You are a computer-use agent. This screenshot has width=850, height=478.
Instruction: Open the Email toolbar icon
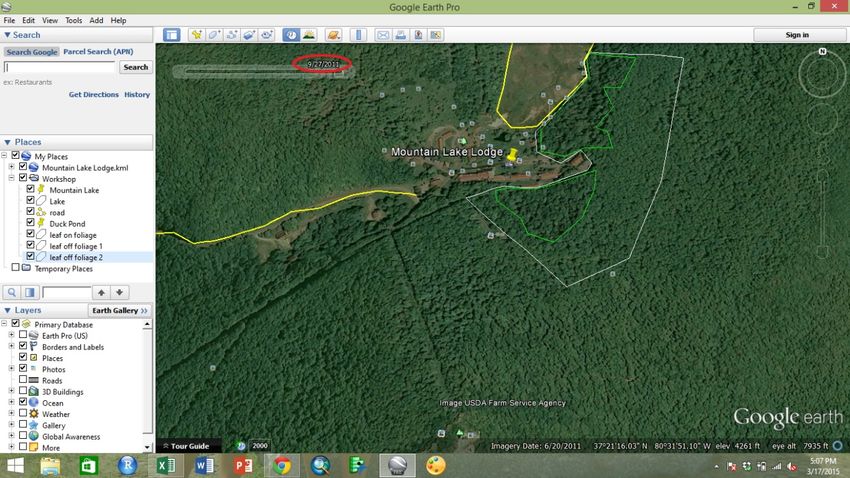pos(383,35)
